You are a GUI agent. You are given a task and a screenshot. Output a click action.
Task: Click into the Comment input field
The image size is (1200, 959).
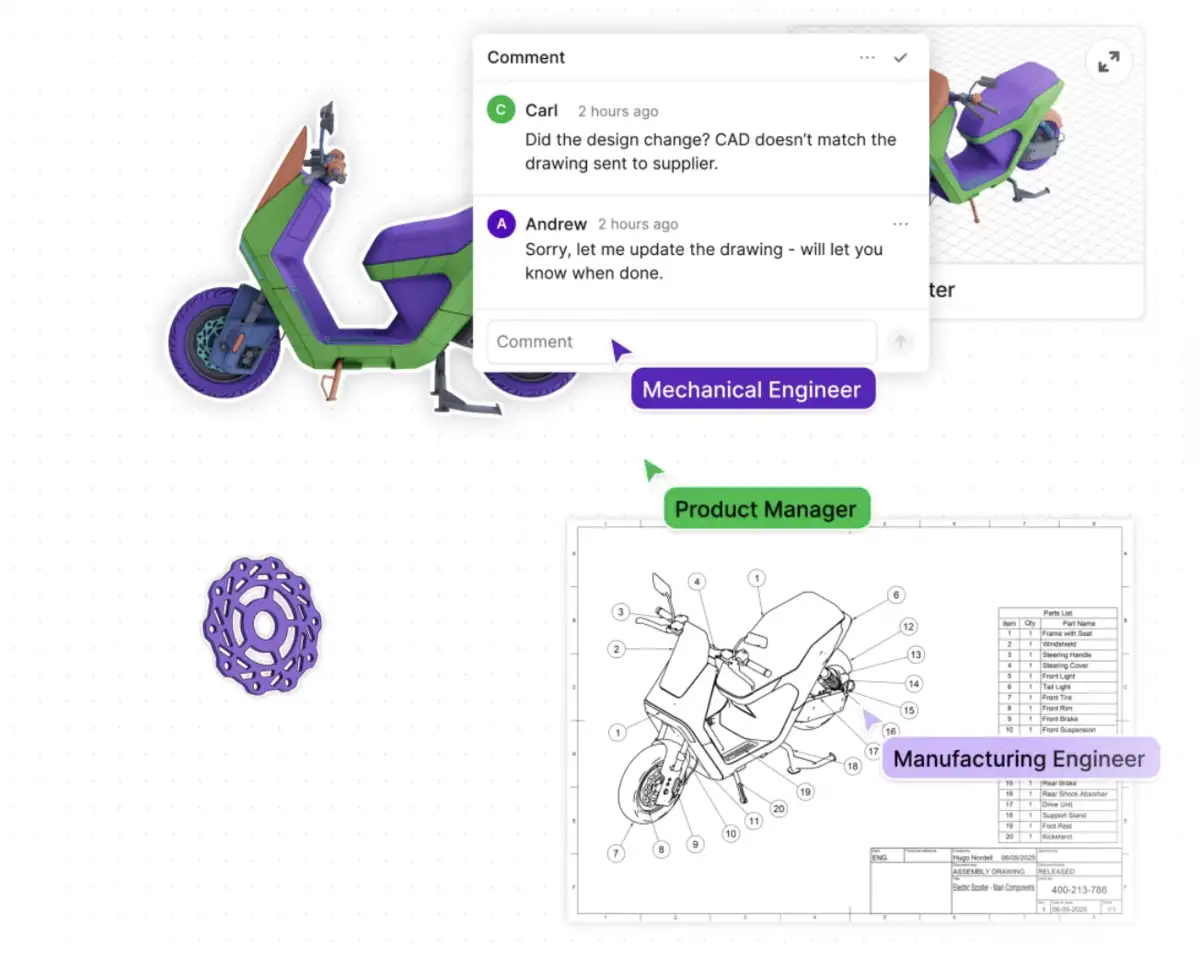[681, 342]
